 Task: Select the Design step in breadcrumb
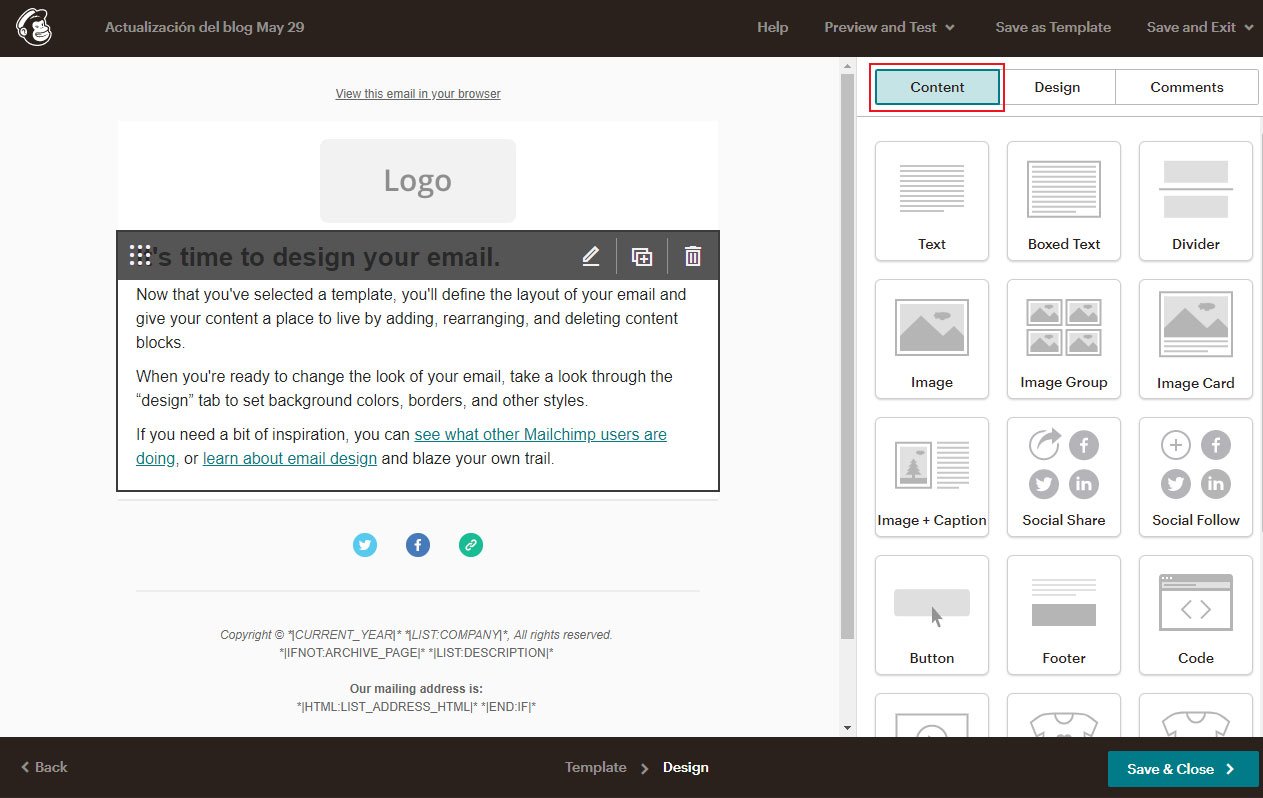(x=686, y=767)
